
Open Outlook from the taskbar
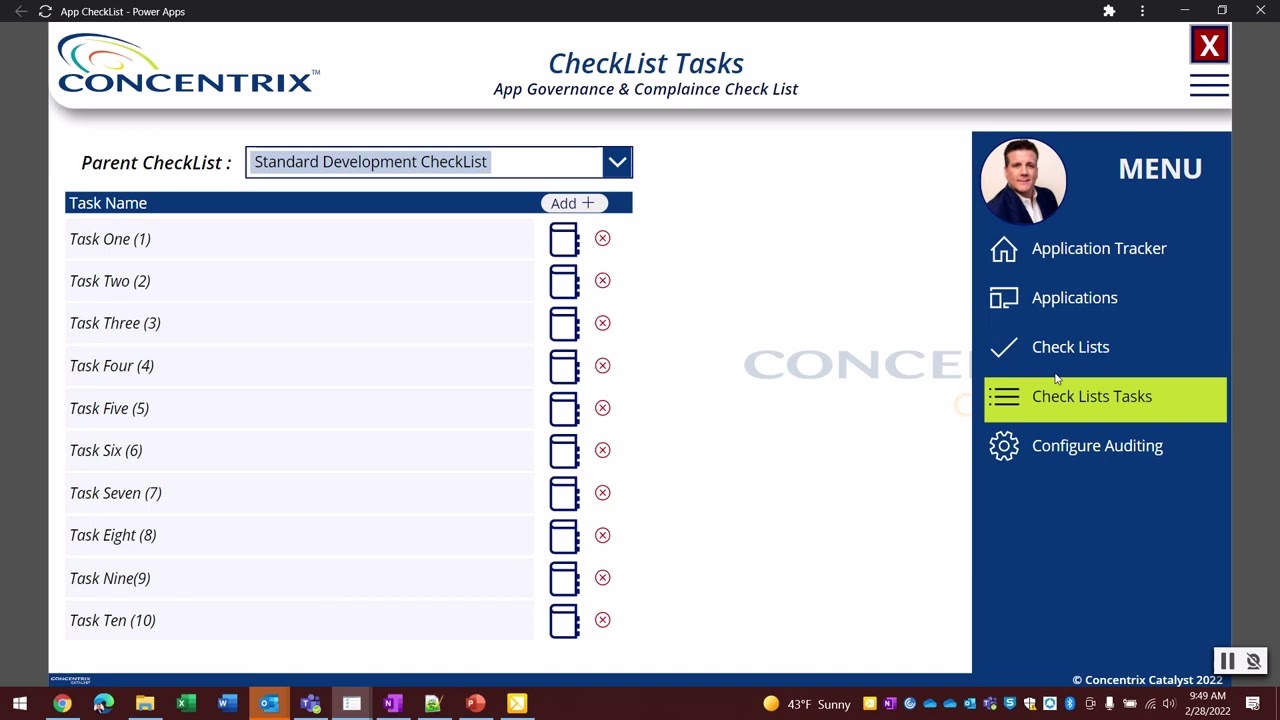coord(269,704)
